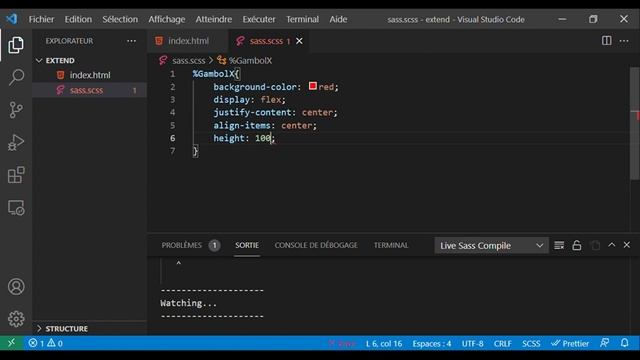The image size is (640, 360).
Task: Open Remote Explorer view
Action: coord(16,207)
